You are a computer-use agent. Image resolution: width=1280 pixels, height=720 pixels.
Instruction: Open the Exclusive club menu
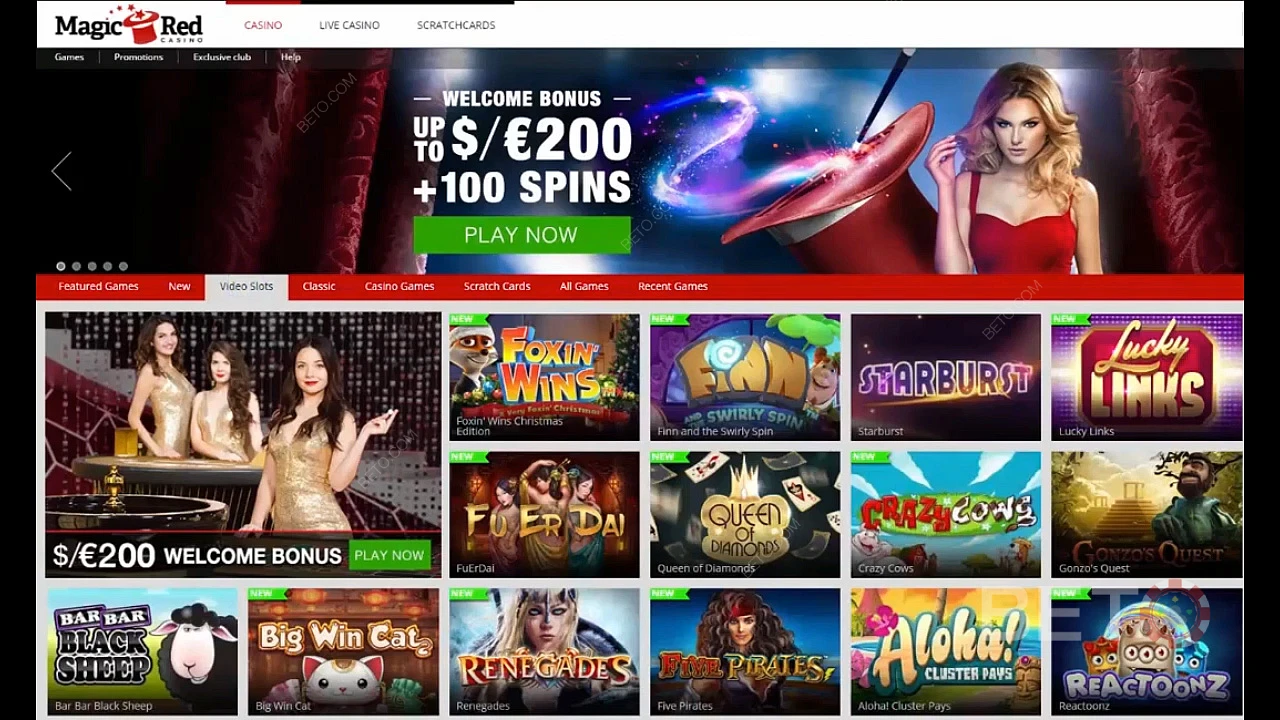222,57
